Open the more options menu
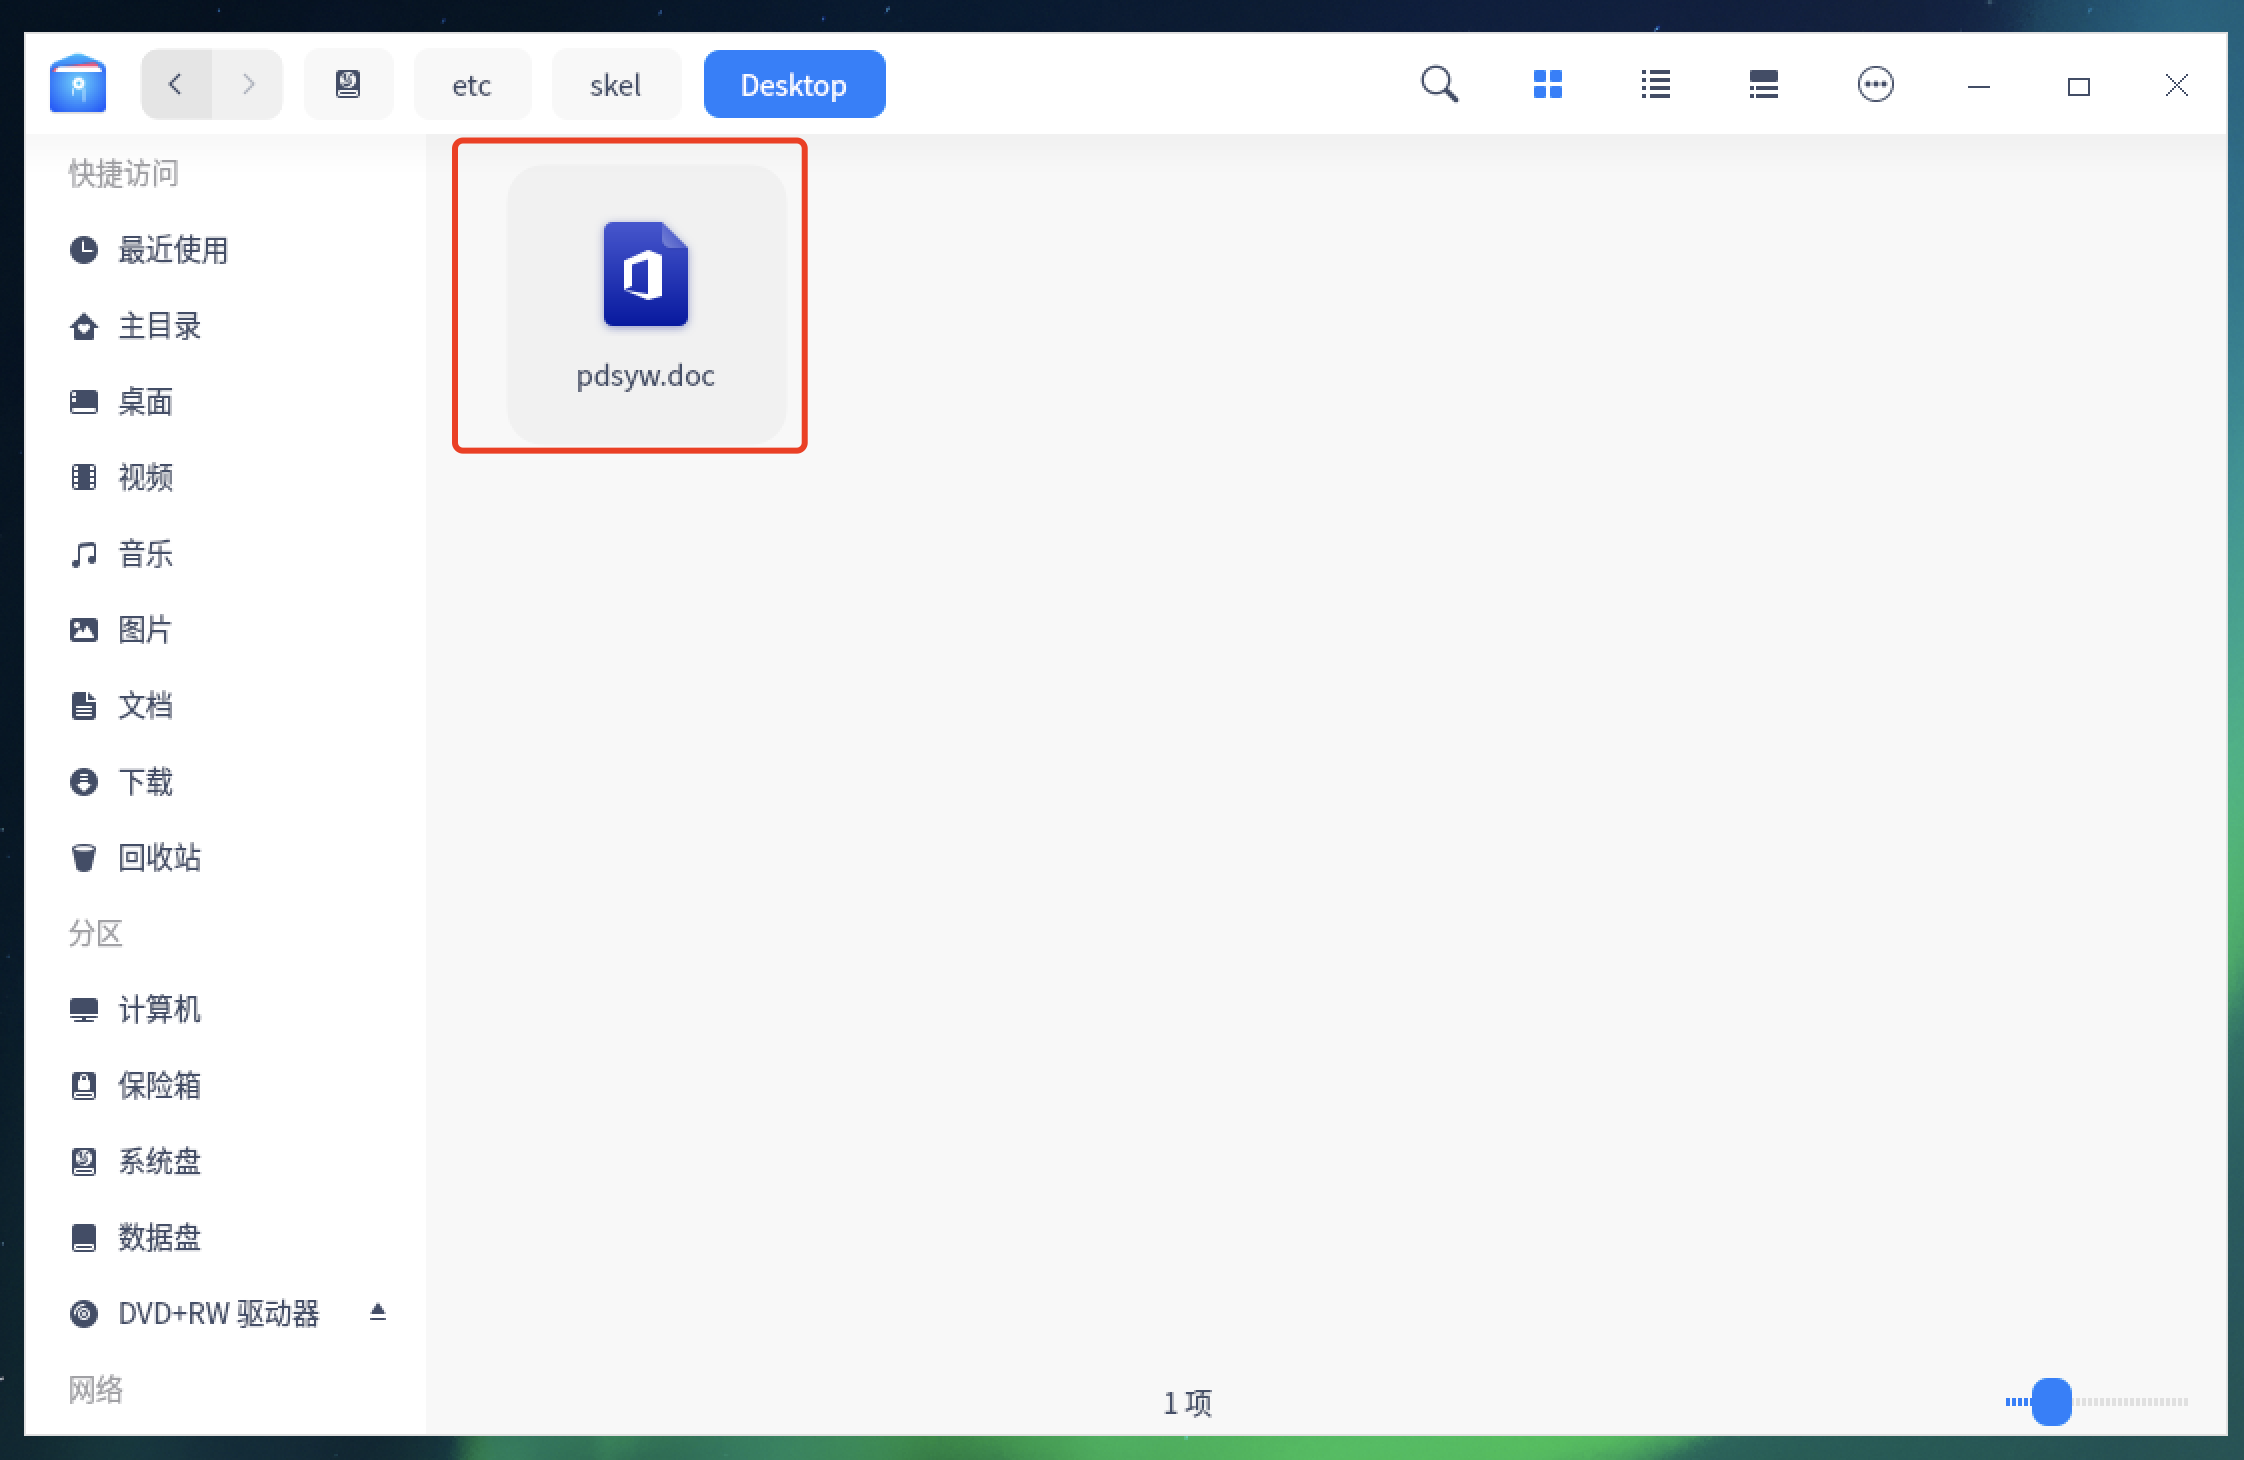The image size is (2244, 1460). pos(1875,84)
